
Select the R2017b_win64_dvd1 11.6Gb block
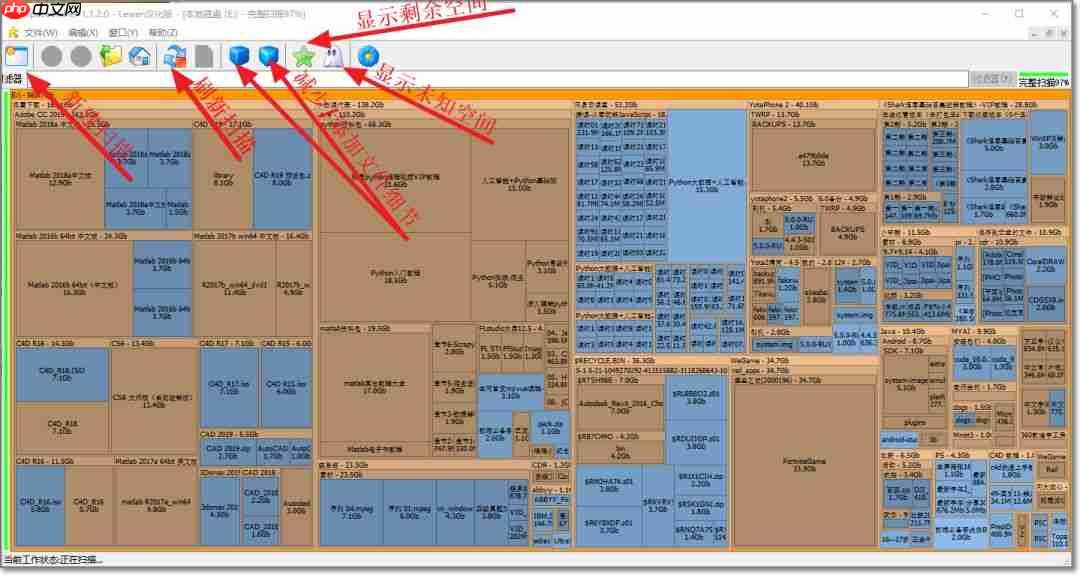tap(235, 288)
